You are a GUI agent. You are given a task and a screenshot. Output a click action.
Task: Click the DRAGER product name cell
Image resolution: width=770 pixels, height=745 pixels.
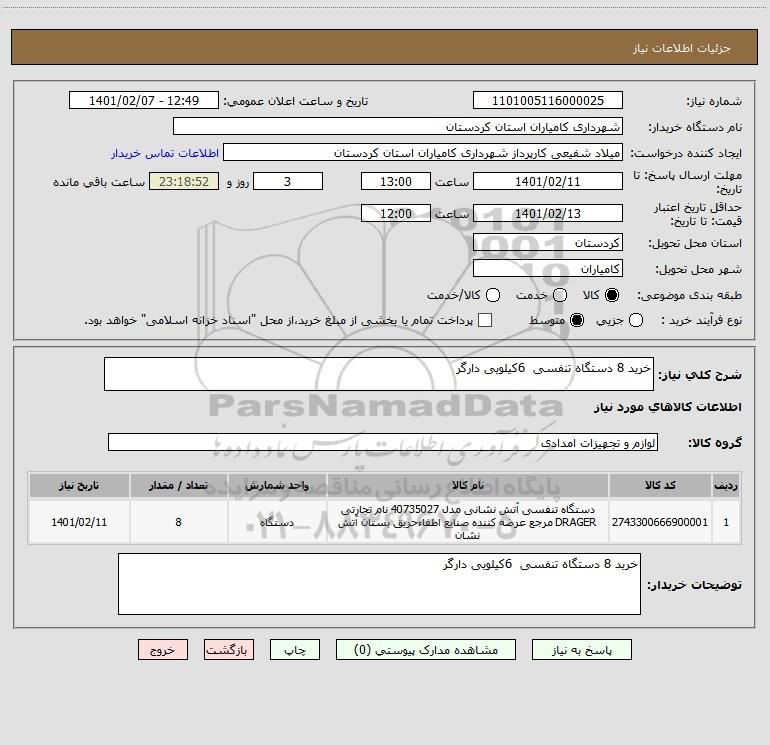coord(468,522)
